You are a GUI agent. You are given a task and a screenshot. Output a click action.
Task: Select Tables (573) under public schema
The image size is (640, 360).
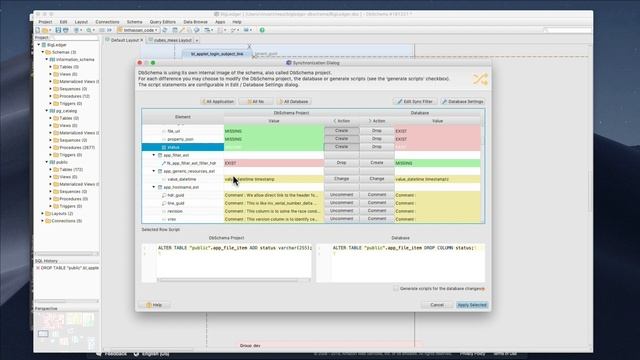point(71,169)
